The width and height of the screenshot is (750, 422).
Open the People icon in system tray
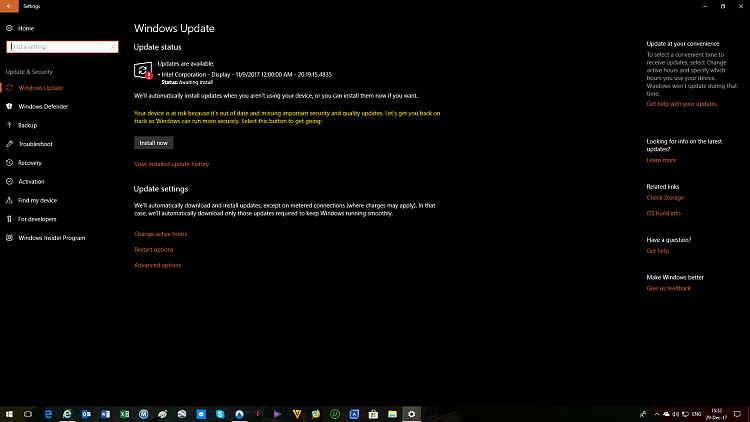[643, 414]
